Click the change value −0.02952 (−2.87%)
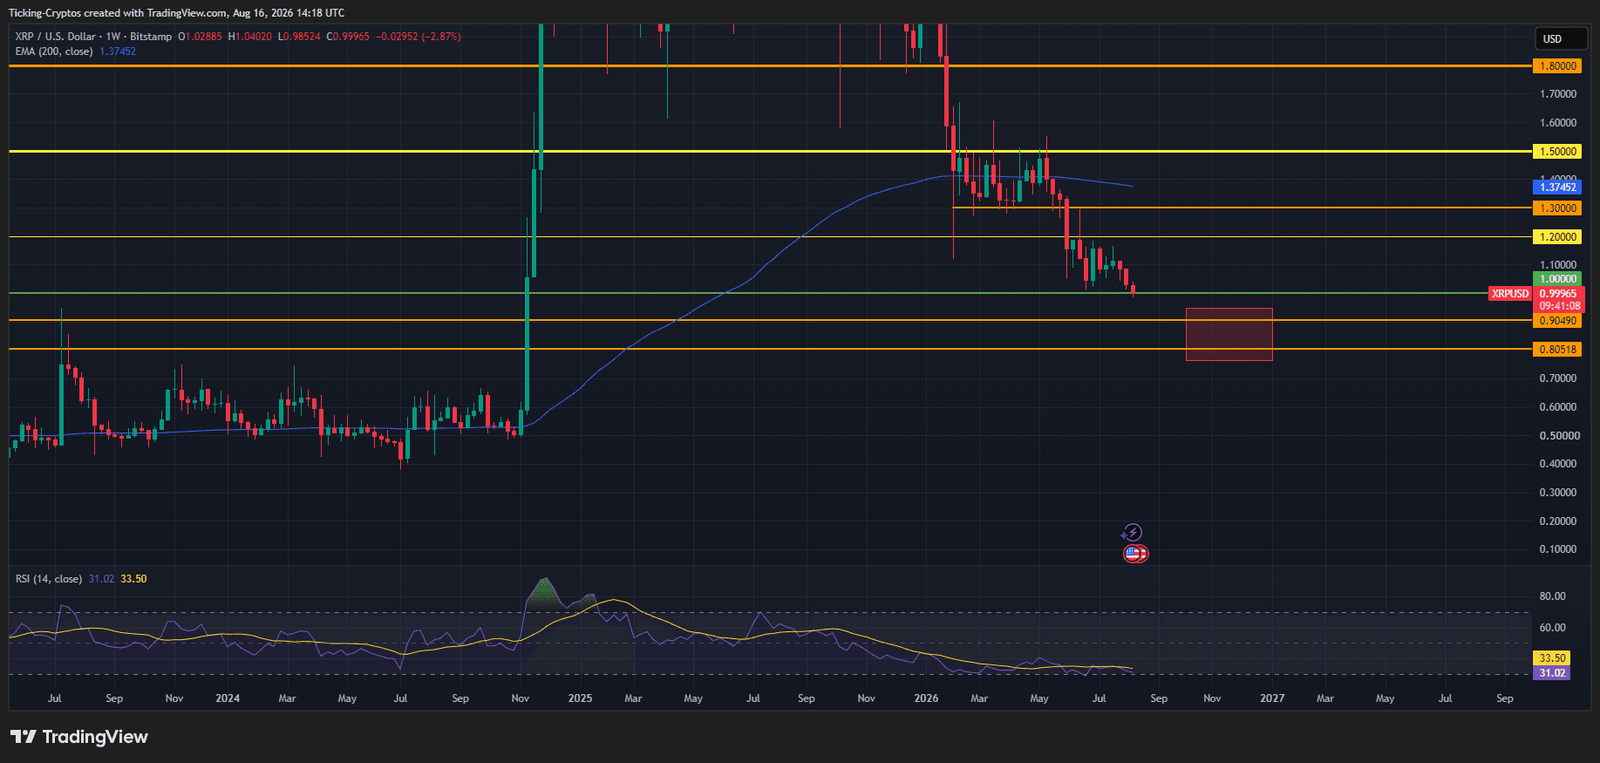 pyautogui.click(x=418, y=36)
